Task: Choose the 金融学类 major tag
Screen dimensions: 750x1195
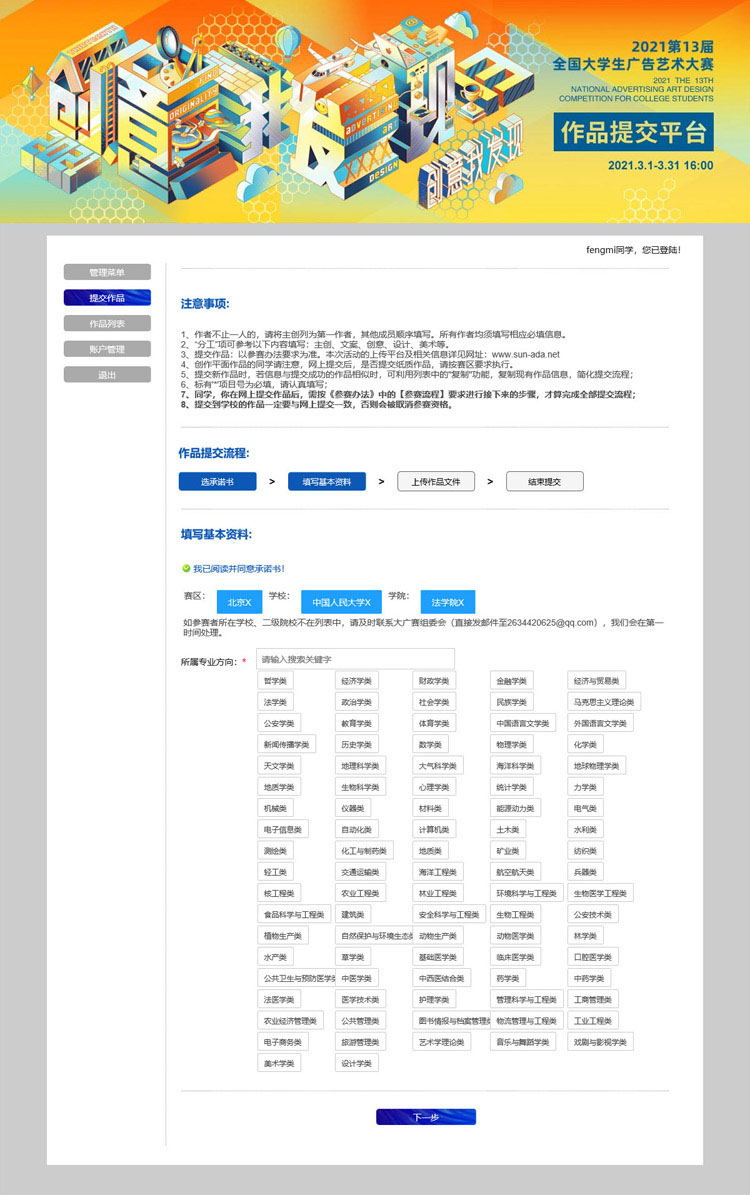Action: coord(512,681)
